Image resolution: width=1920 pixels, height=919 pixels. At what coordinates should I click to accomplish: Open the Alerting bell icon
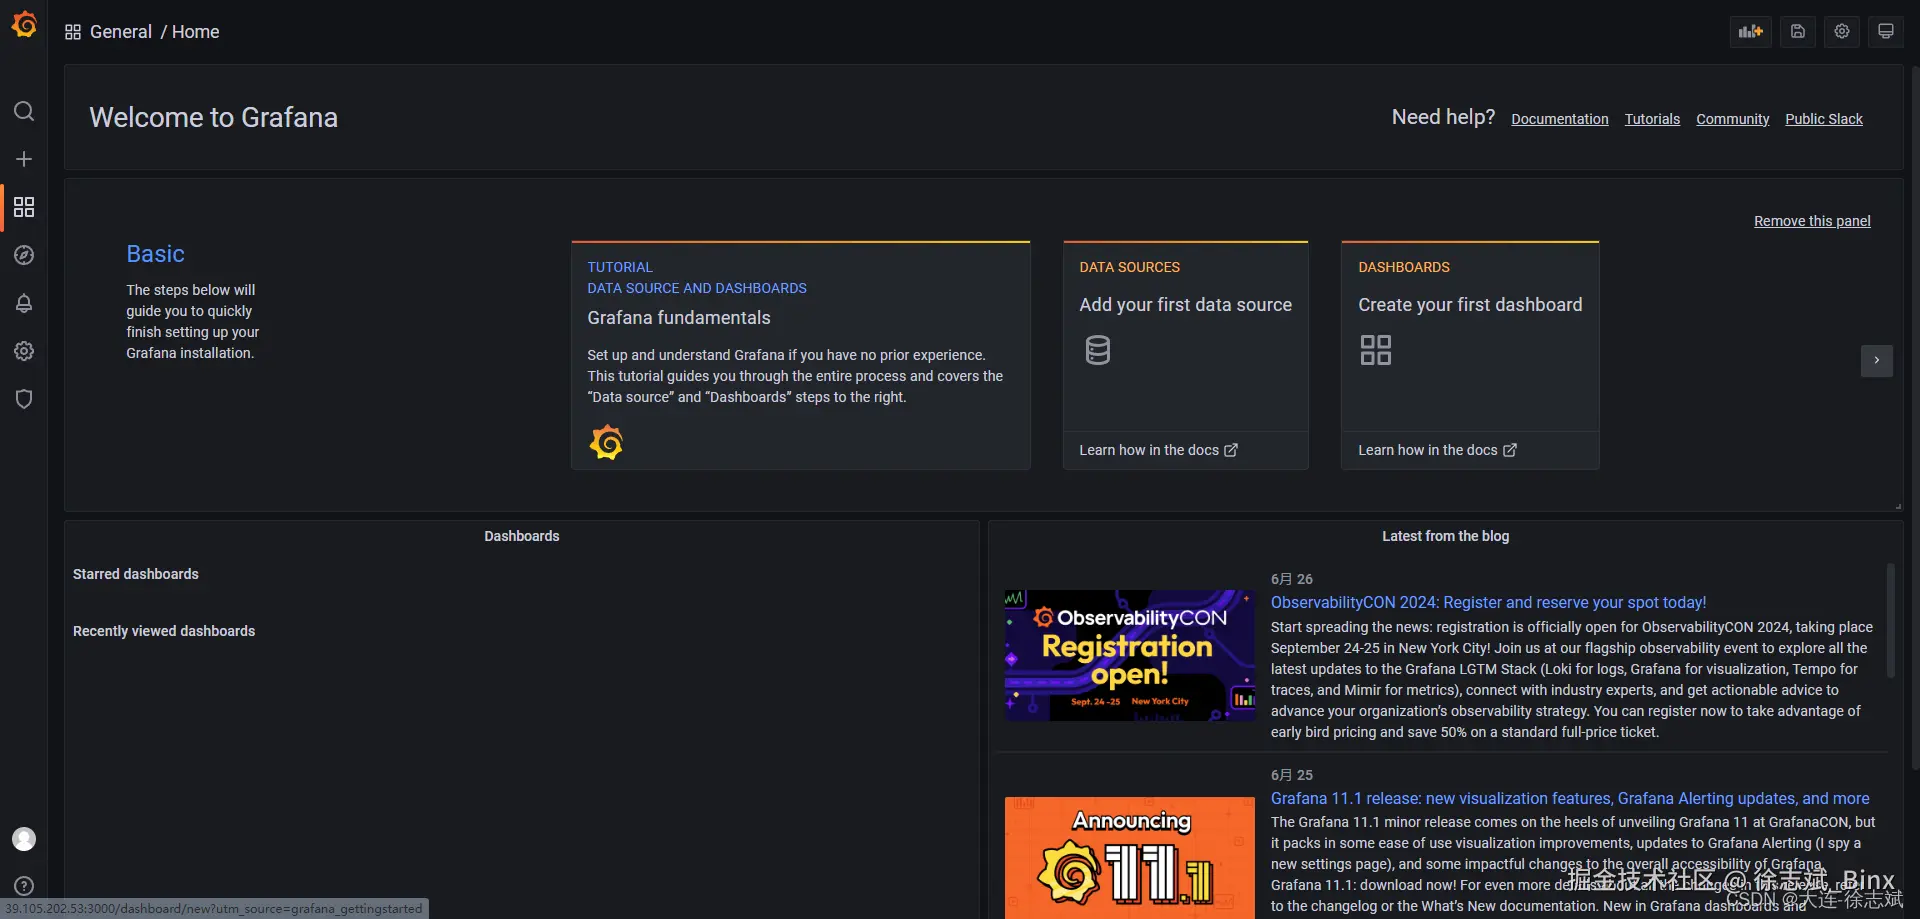coord(24,303)
